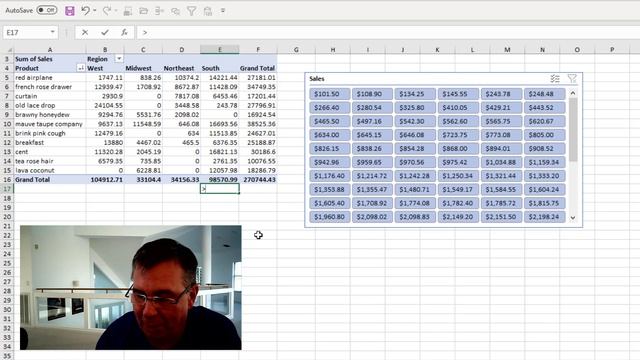This screenshot has height=360, width=640.
Task: Select column A header
Action: click(50, 50)
